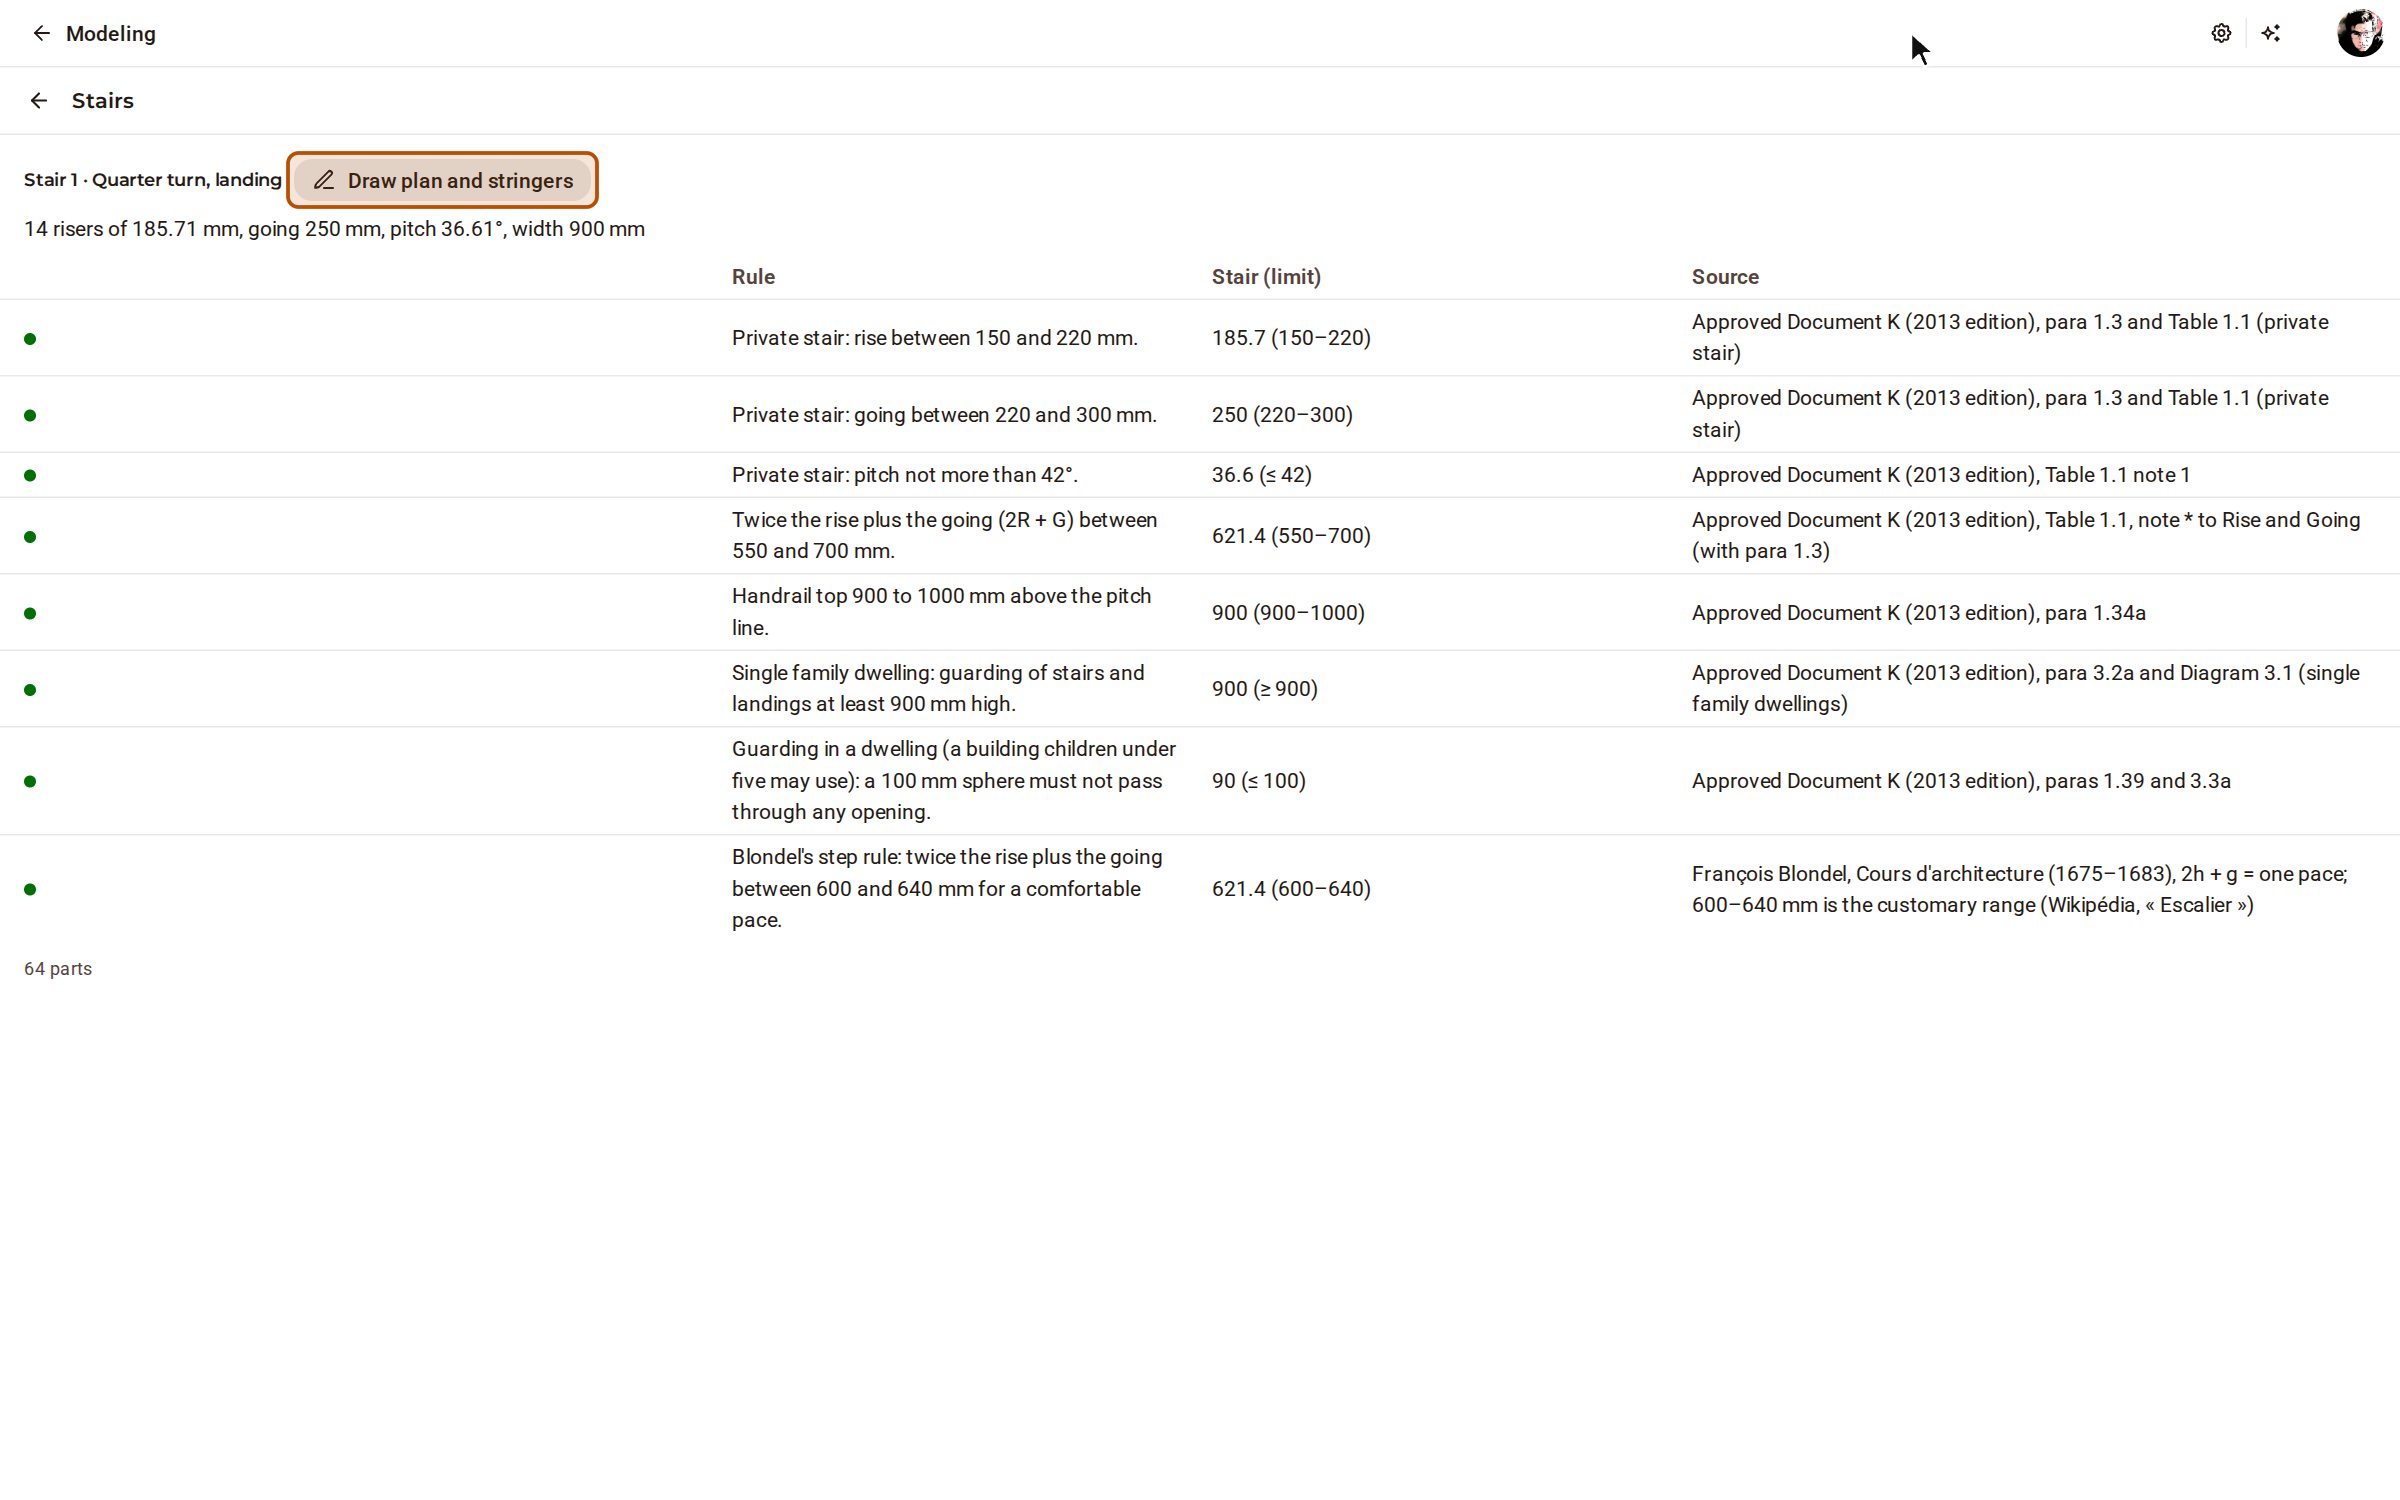Click green dot on handrail row
The width and height of the screenshot is (2400, 1500).
30,613
